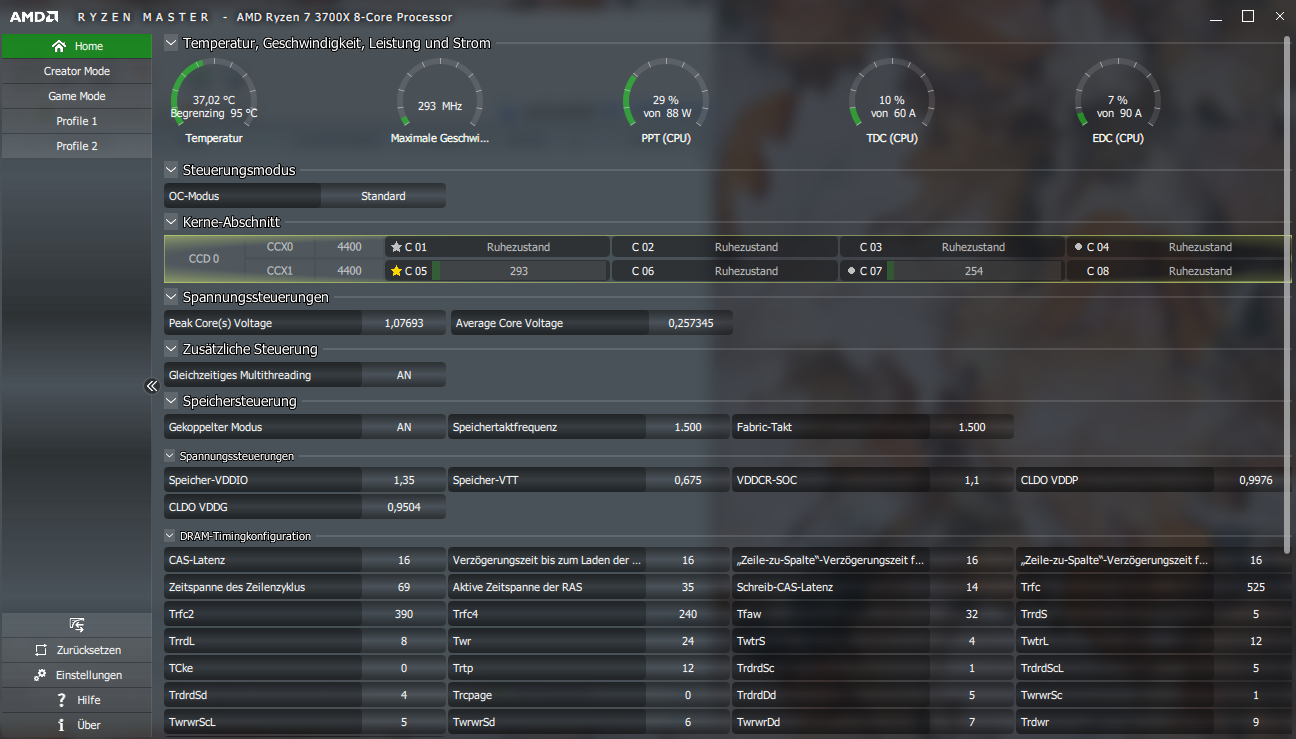
Task: Click the C 07 speed bar showing 254
Action: (x=974, y=271)
